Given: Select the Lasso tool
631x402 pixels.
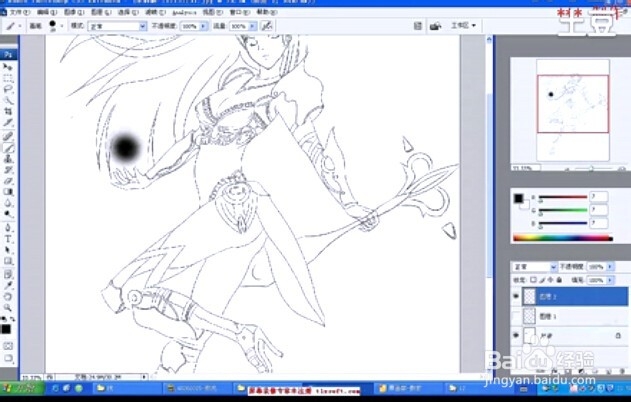Looking at the screenshot, I should click(x=8, y=89).
